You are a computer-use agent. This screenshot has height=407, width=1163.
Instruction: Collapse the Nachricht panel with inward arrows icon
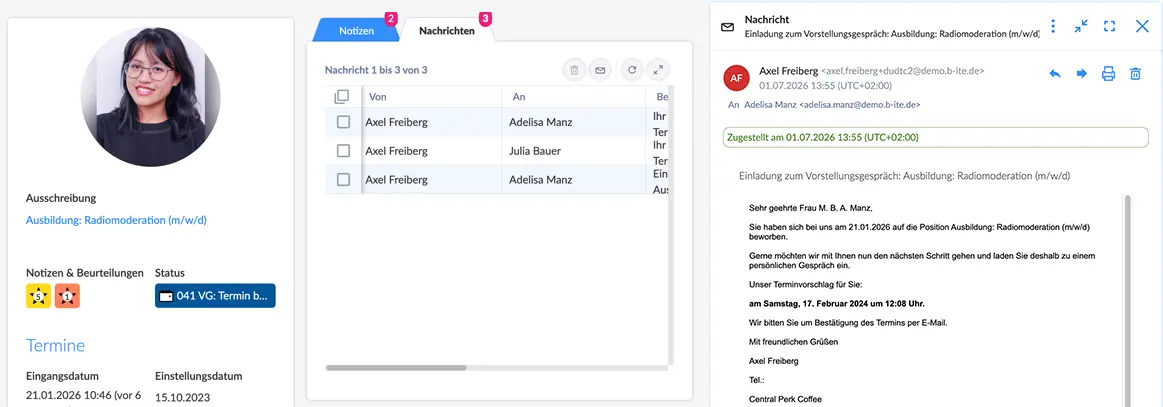pyautogui.click(x=1081, y=26)
